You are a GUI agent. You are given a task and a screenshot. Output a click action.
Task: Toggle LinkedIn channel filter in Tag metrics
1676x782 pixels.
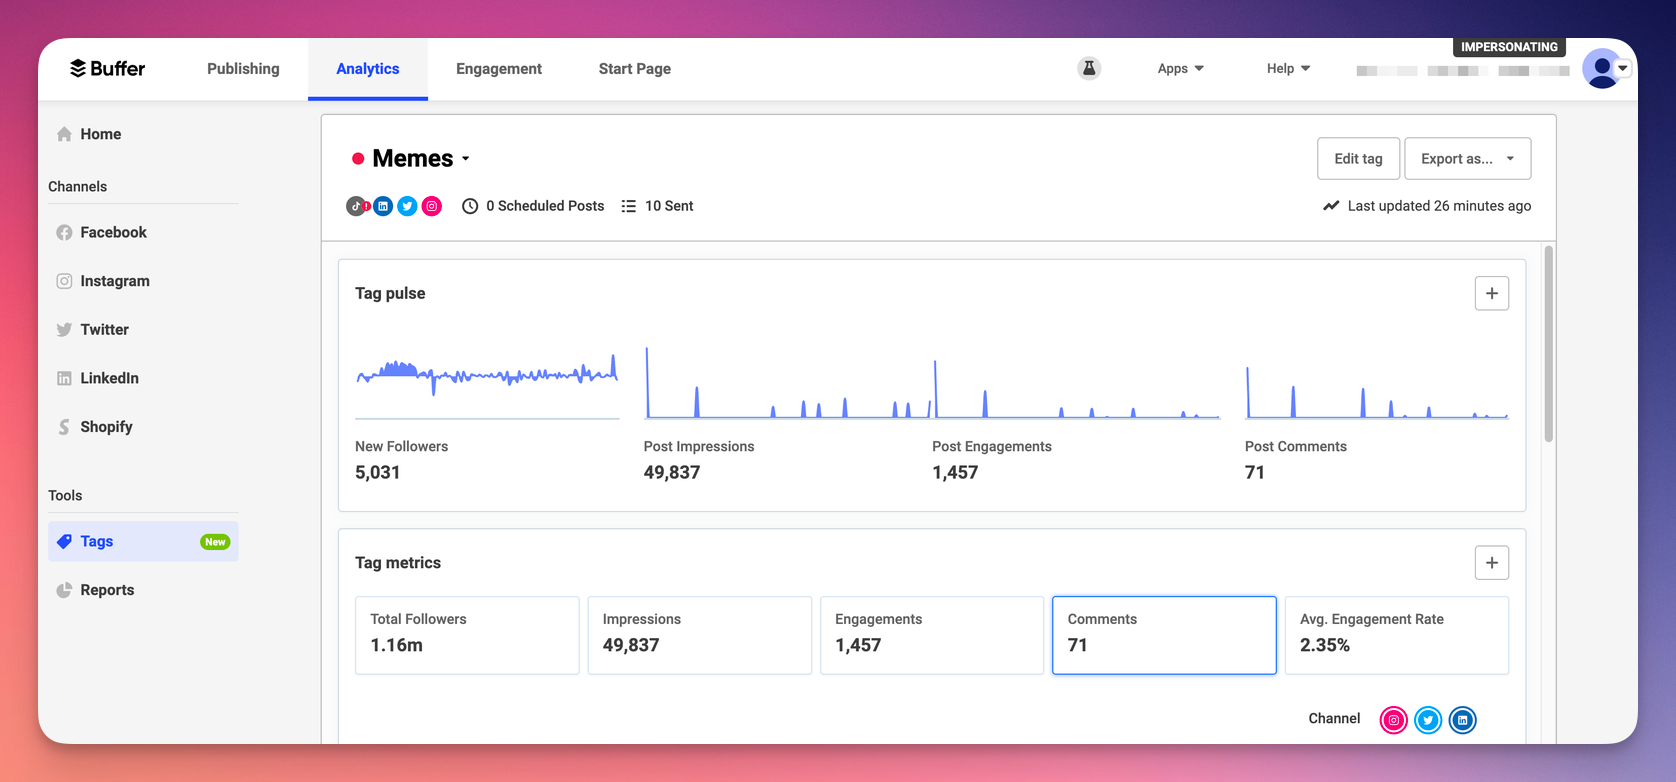coord(1462,720)
